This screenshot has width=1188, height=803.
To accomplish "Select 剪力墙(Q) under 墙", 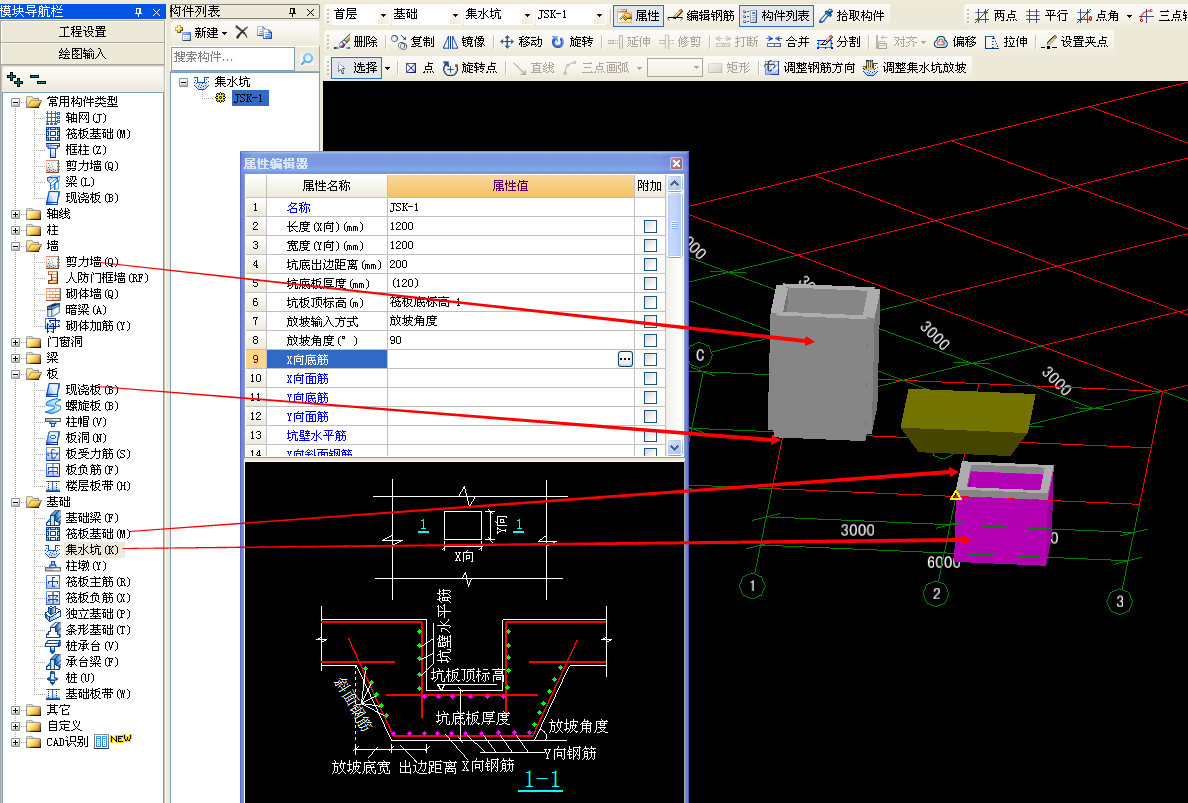I will (x=83, y=262).
